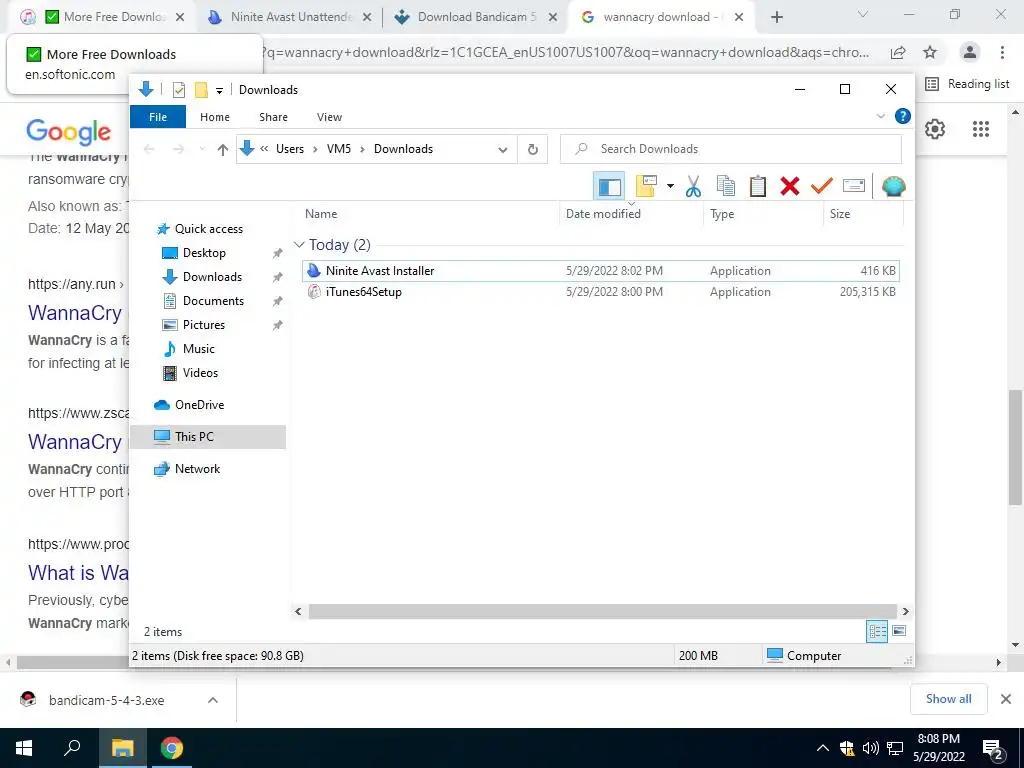
Task: Select Quick access in navigation pane
Action: pos(208,229)
